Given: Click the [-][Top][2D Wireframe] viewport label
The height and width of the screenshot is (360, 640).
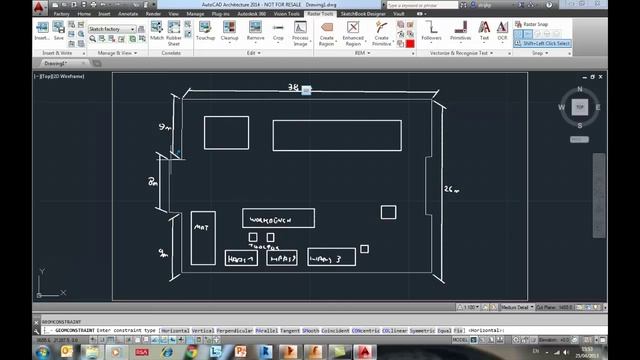Looking at the screenshot, I should point(60,76).
